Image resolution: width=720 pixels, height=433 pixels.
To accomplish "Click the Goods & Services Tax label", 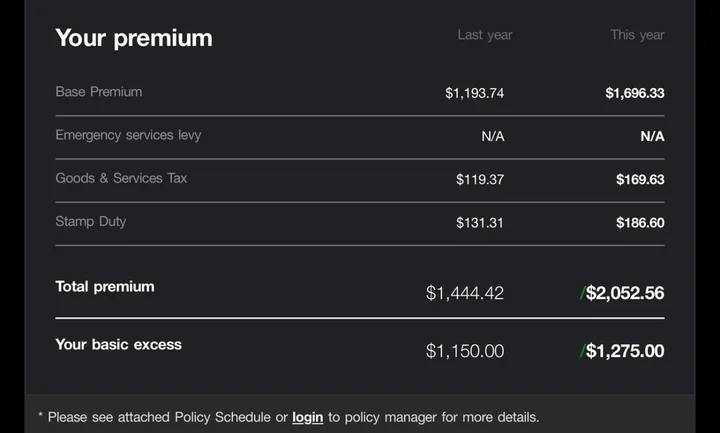I will click(121, 178).
